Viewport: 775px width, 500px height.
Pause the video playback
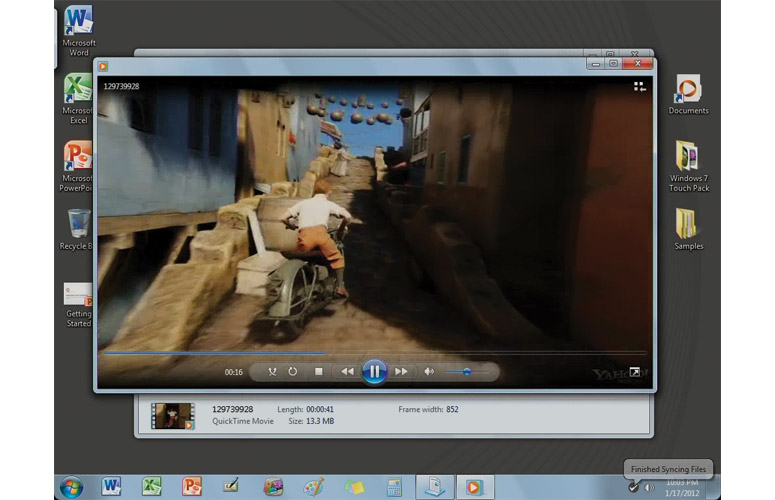coord(374,372)
